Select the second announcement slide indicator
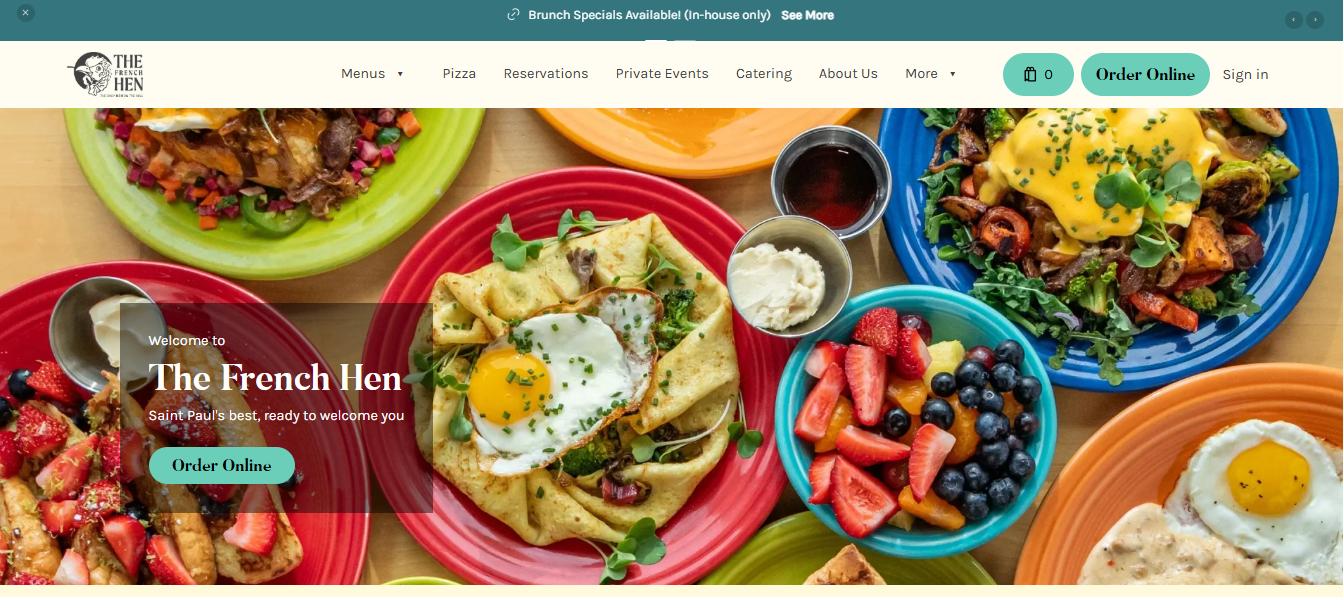 coord(685,41)
